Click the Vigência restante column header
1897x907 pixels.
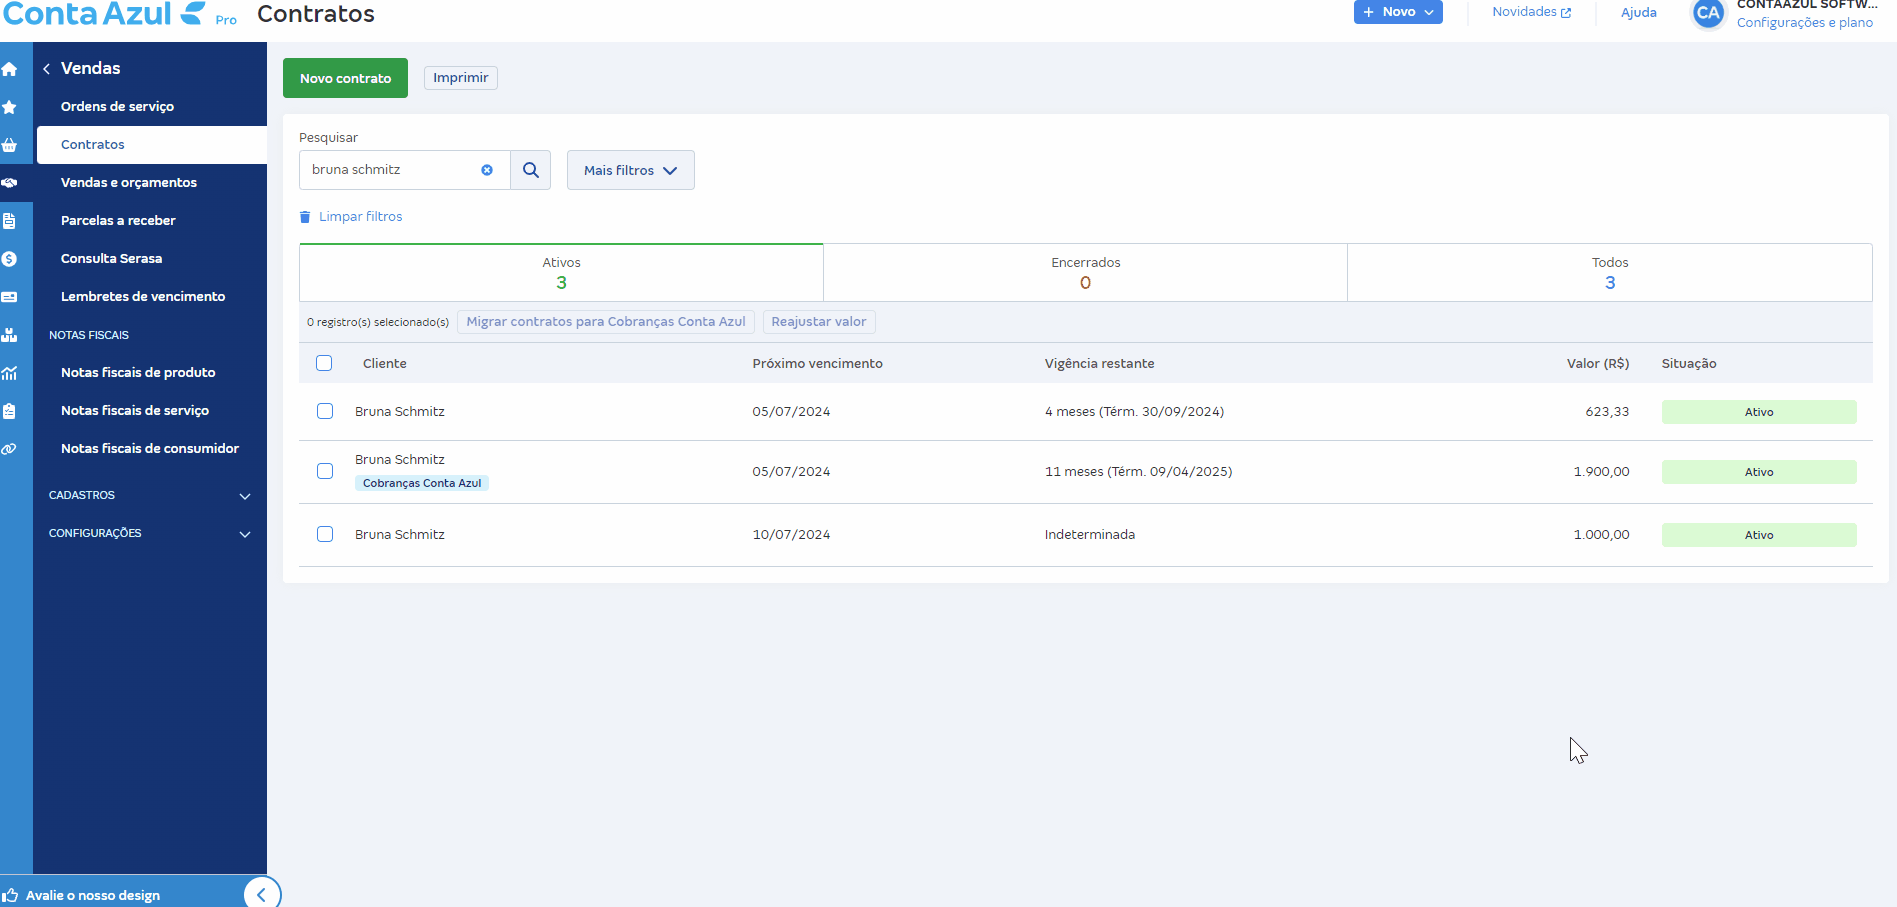tap(1100, 364)
